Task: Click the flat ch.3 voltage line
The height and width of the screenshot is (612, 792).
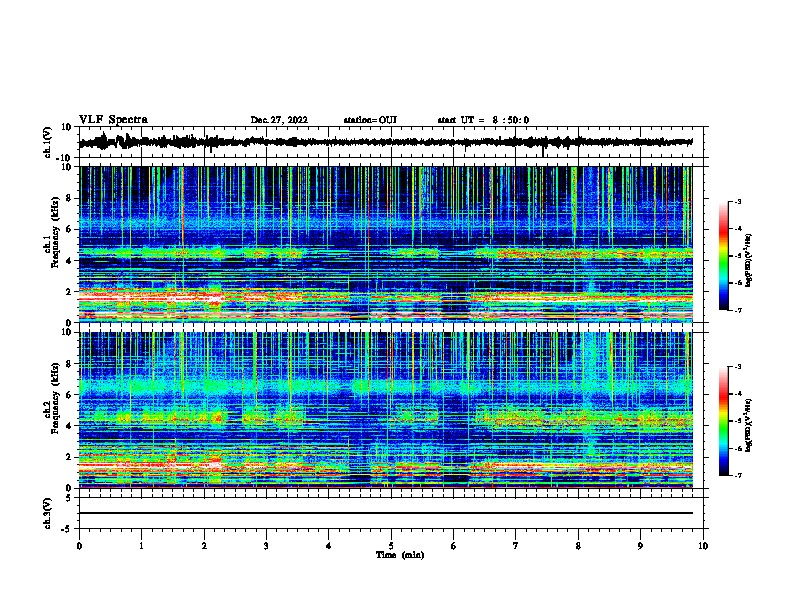Action: point(386,513)
